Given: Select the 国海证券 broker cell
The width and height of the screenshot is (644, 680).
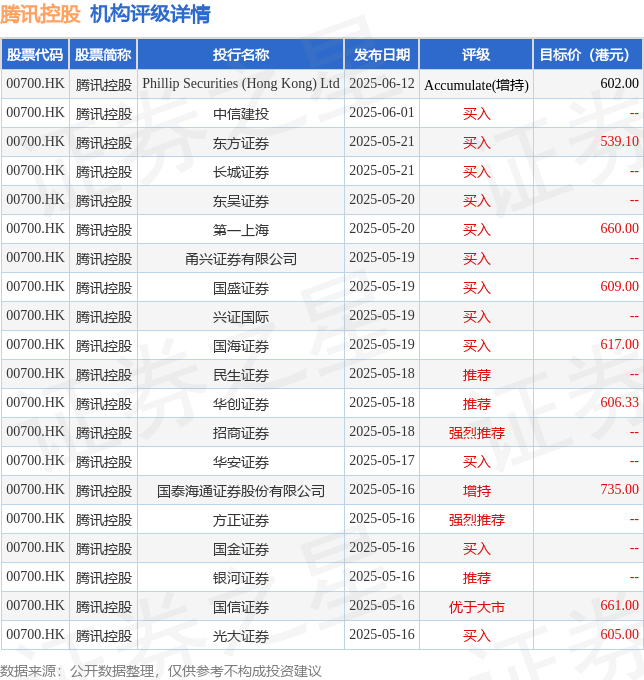Looking at the screenshot, I should (241, 346).
